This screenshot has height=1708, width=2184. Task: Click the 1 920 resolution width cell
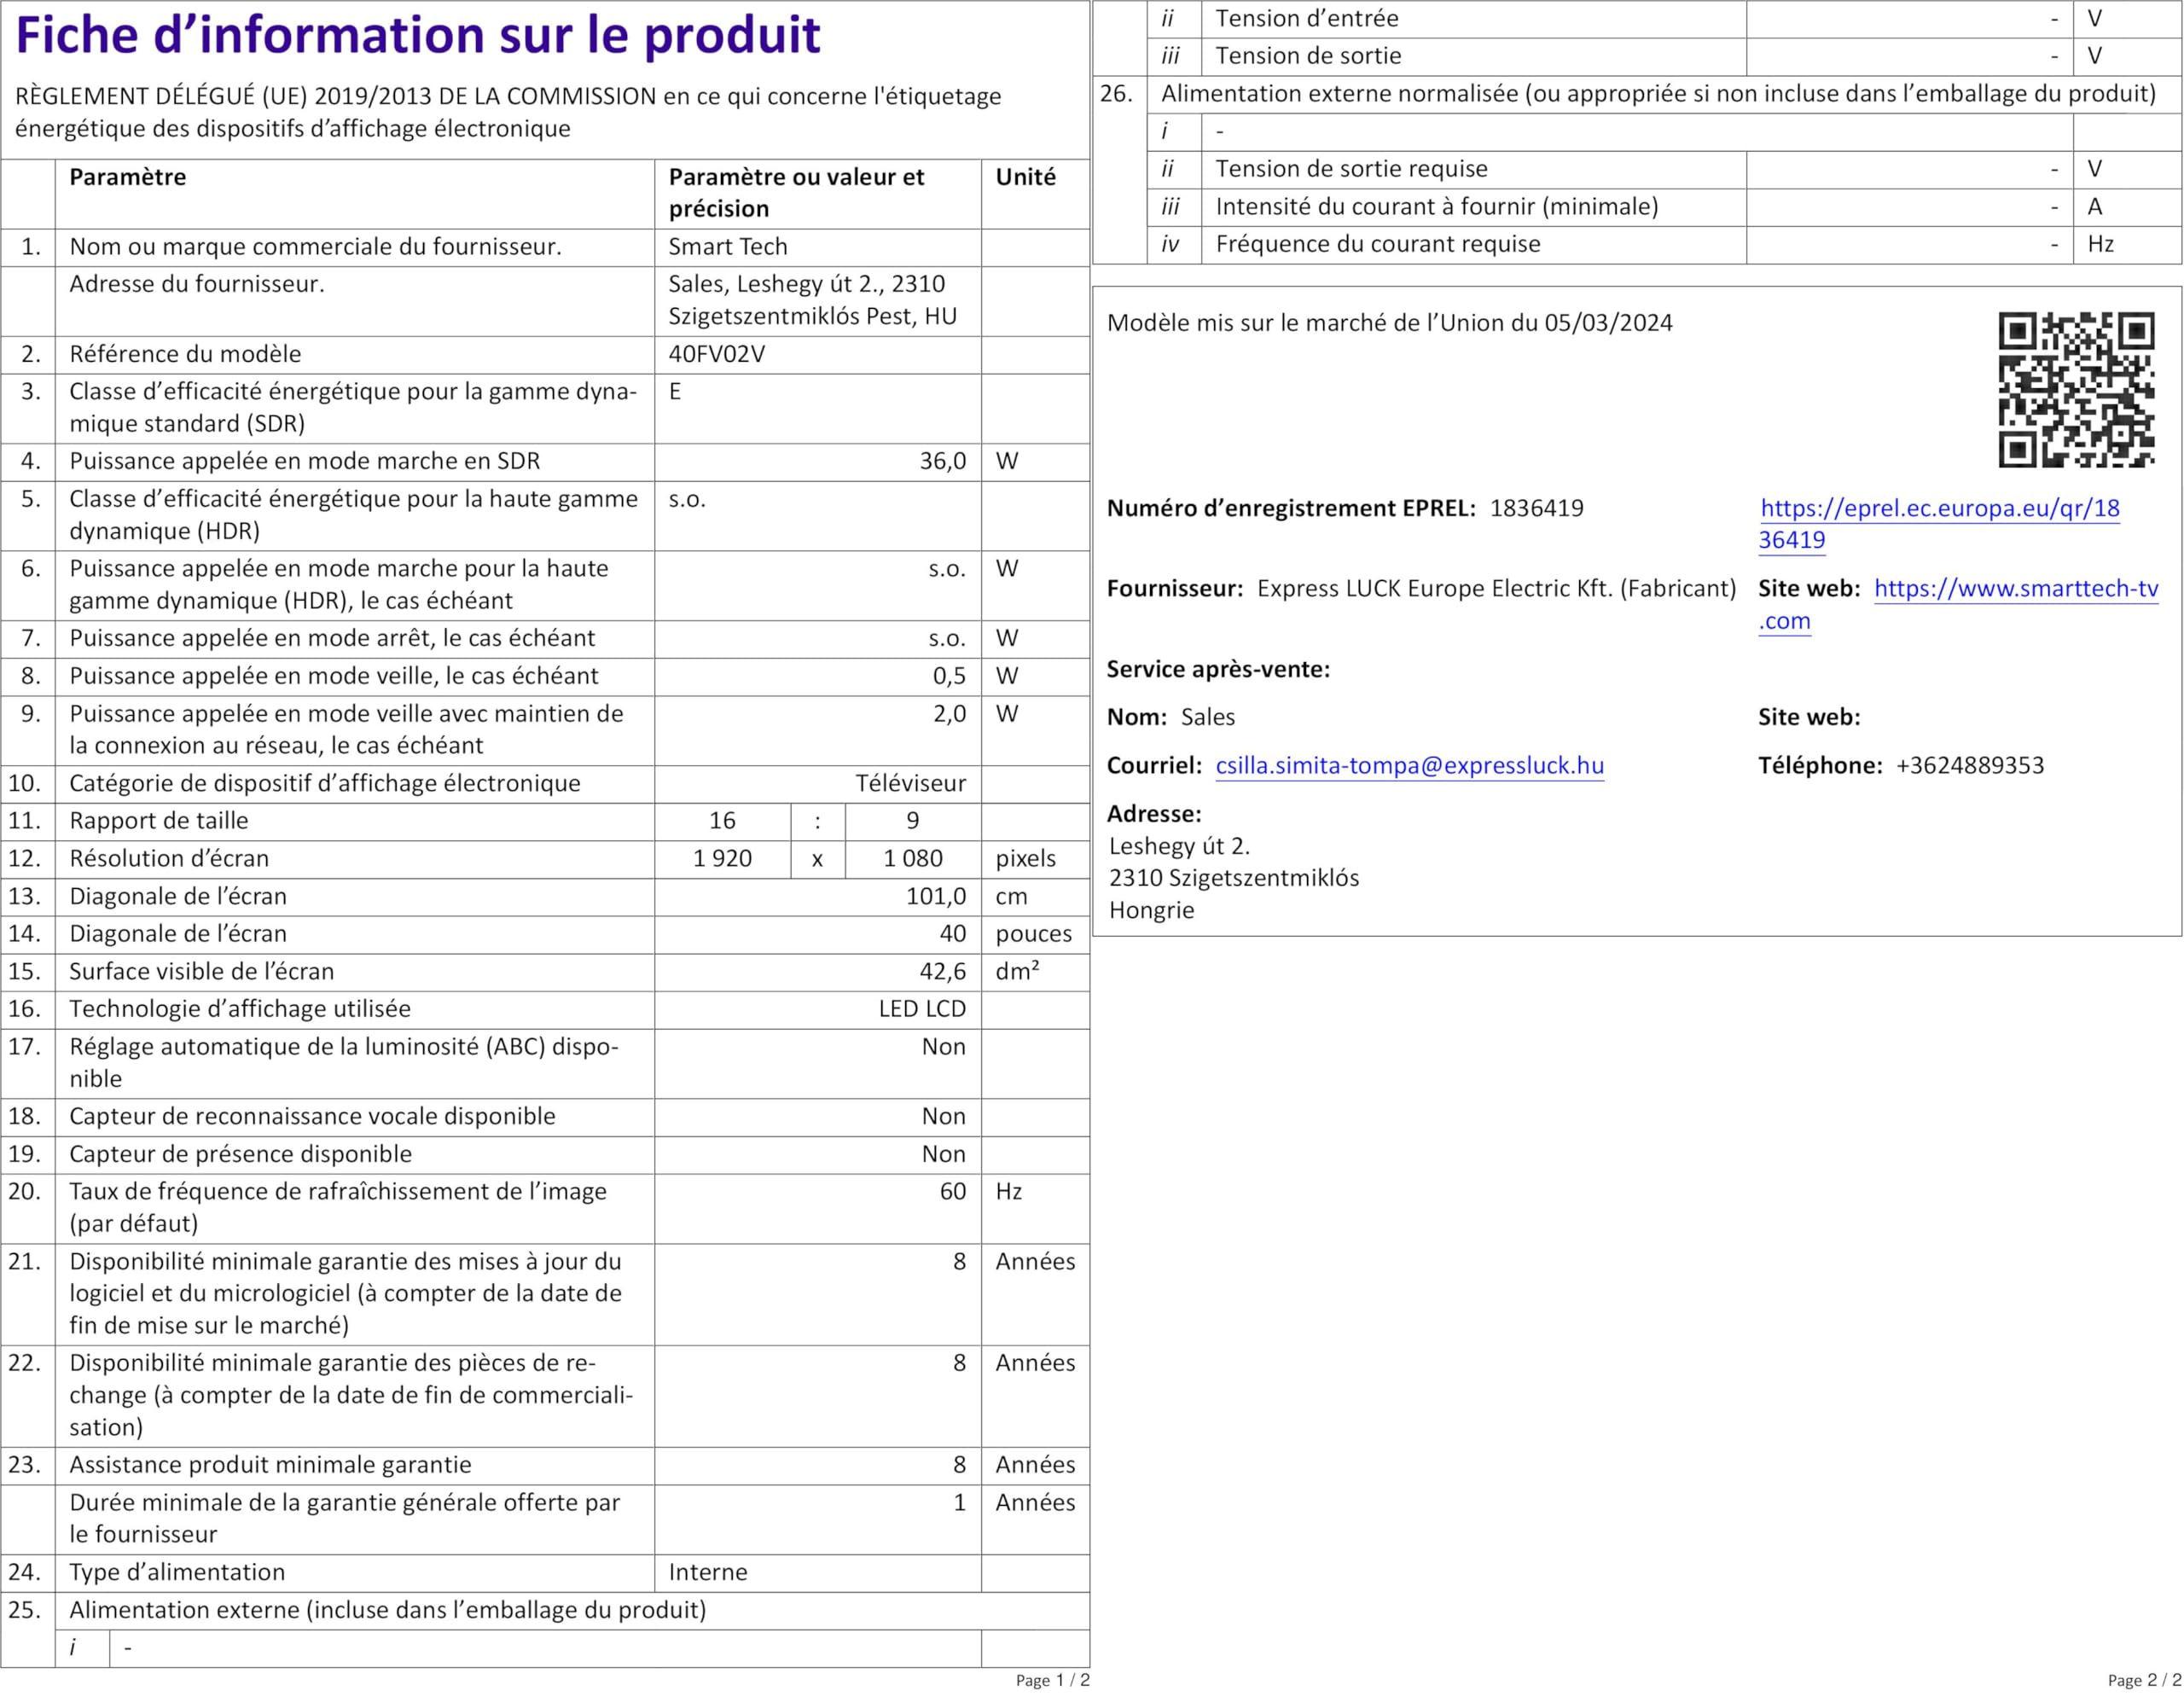[722, 858]
